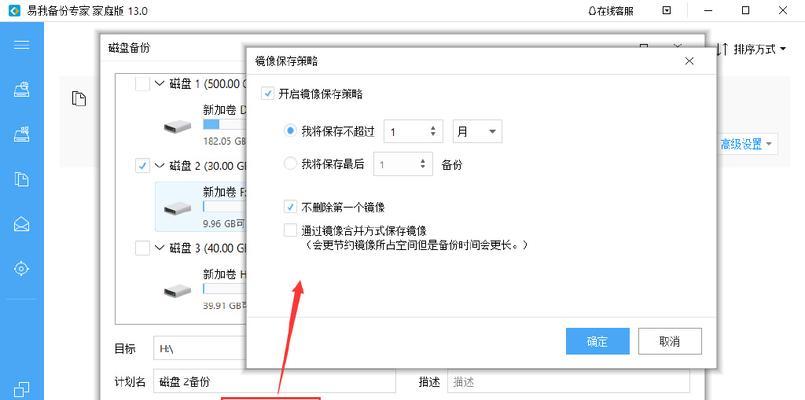Uncheck the disk 2 checkbox
This screenshot has height=400, width=805.
tap(142, 166)
